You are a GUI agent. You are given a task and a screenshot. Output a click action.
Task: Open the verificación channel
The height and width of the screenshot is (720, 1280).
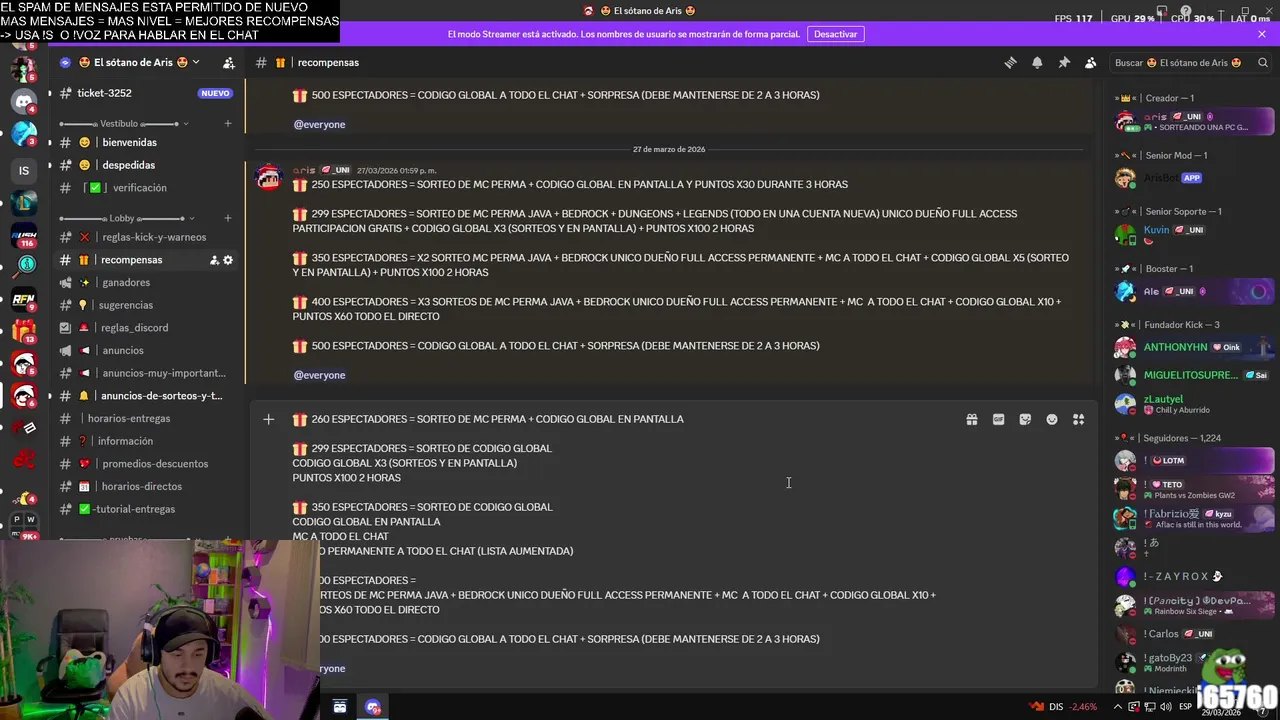point(147,188)
